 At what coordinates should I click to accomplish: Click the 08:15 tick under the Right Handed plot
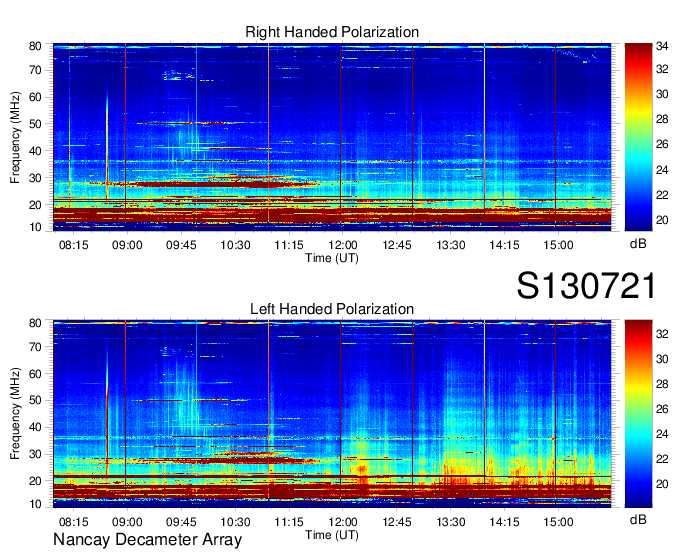[x=73, y=245]
